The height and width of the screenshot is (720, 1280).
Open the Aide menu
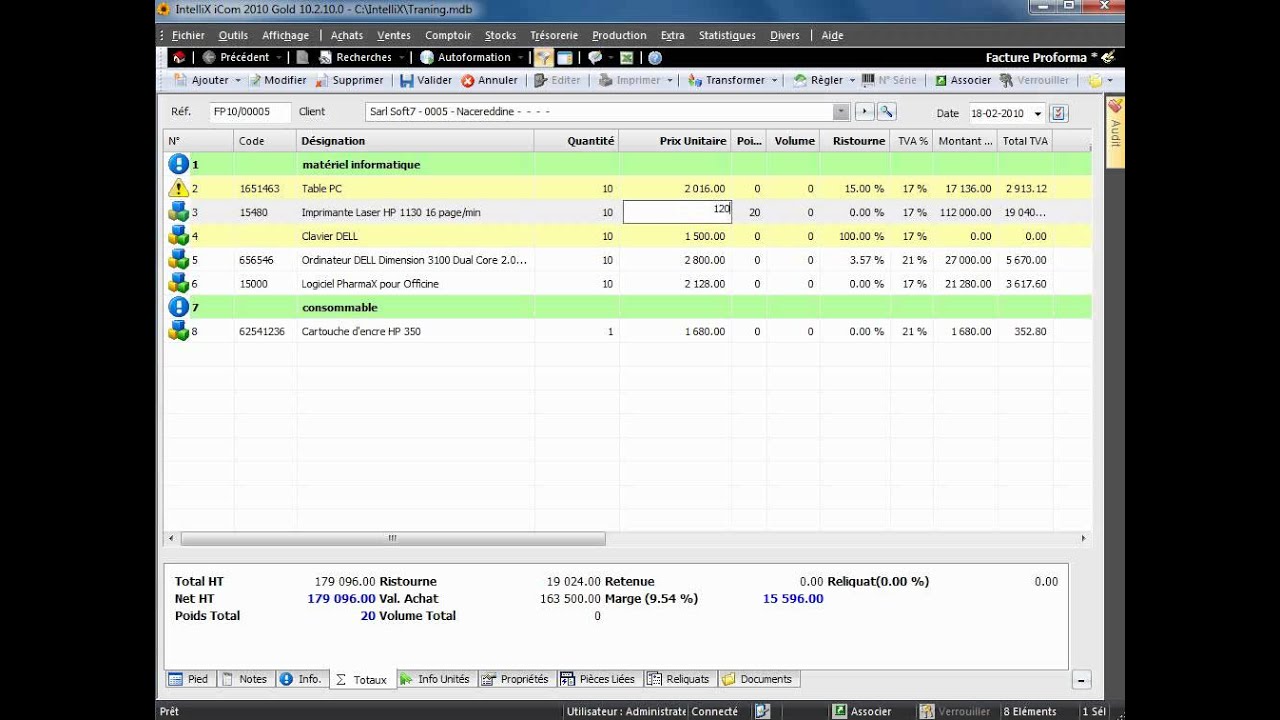pyautogui.click(x=832, y=35)
